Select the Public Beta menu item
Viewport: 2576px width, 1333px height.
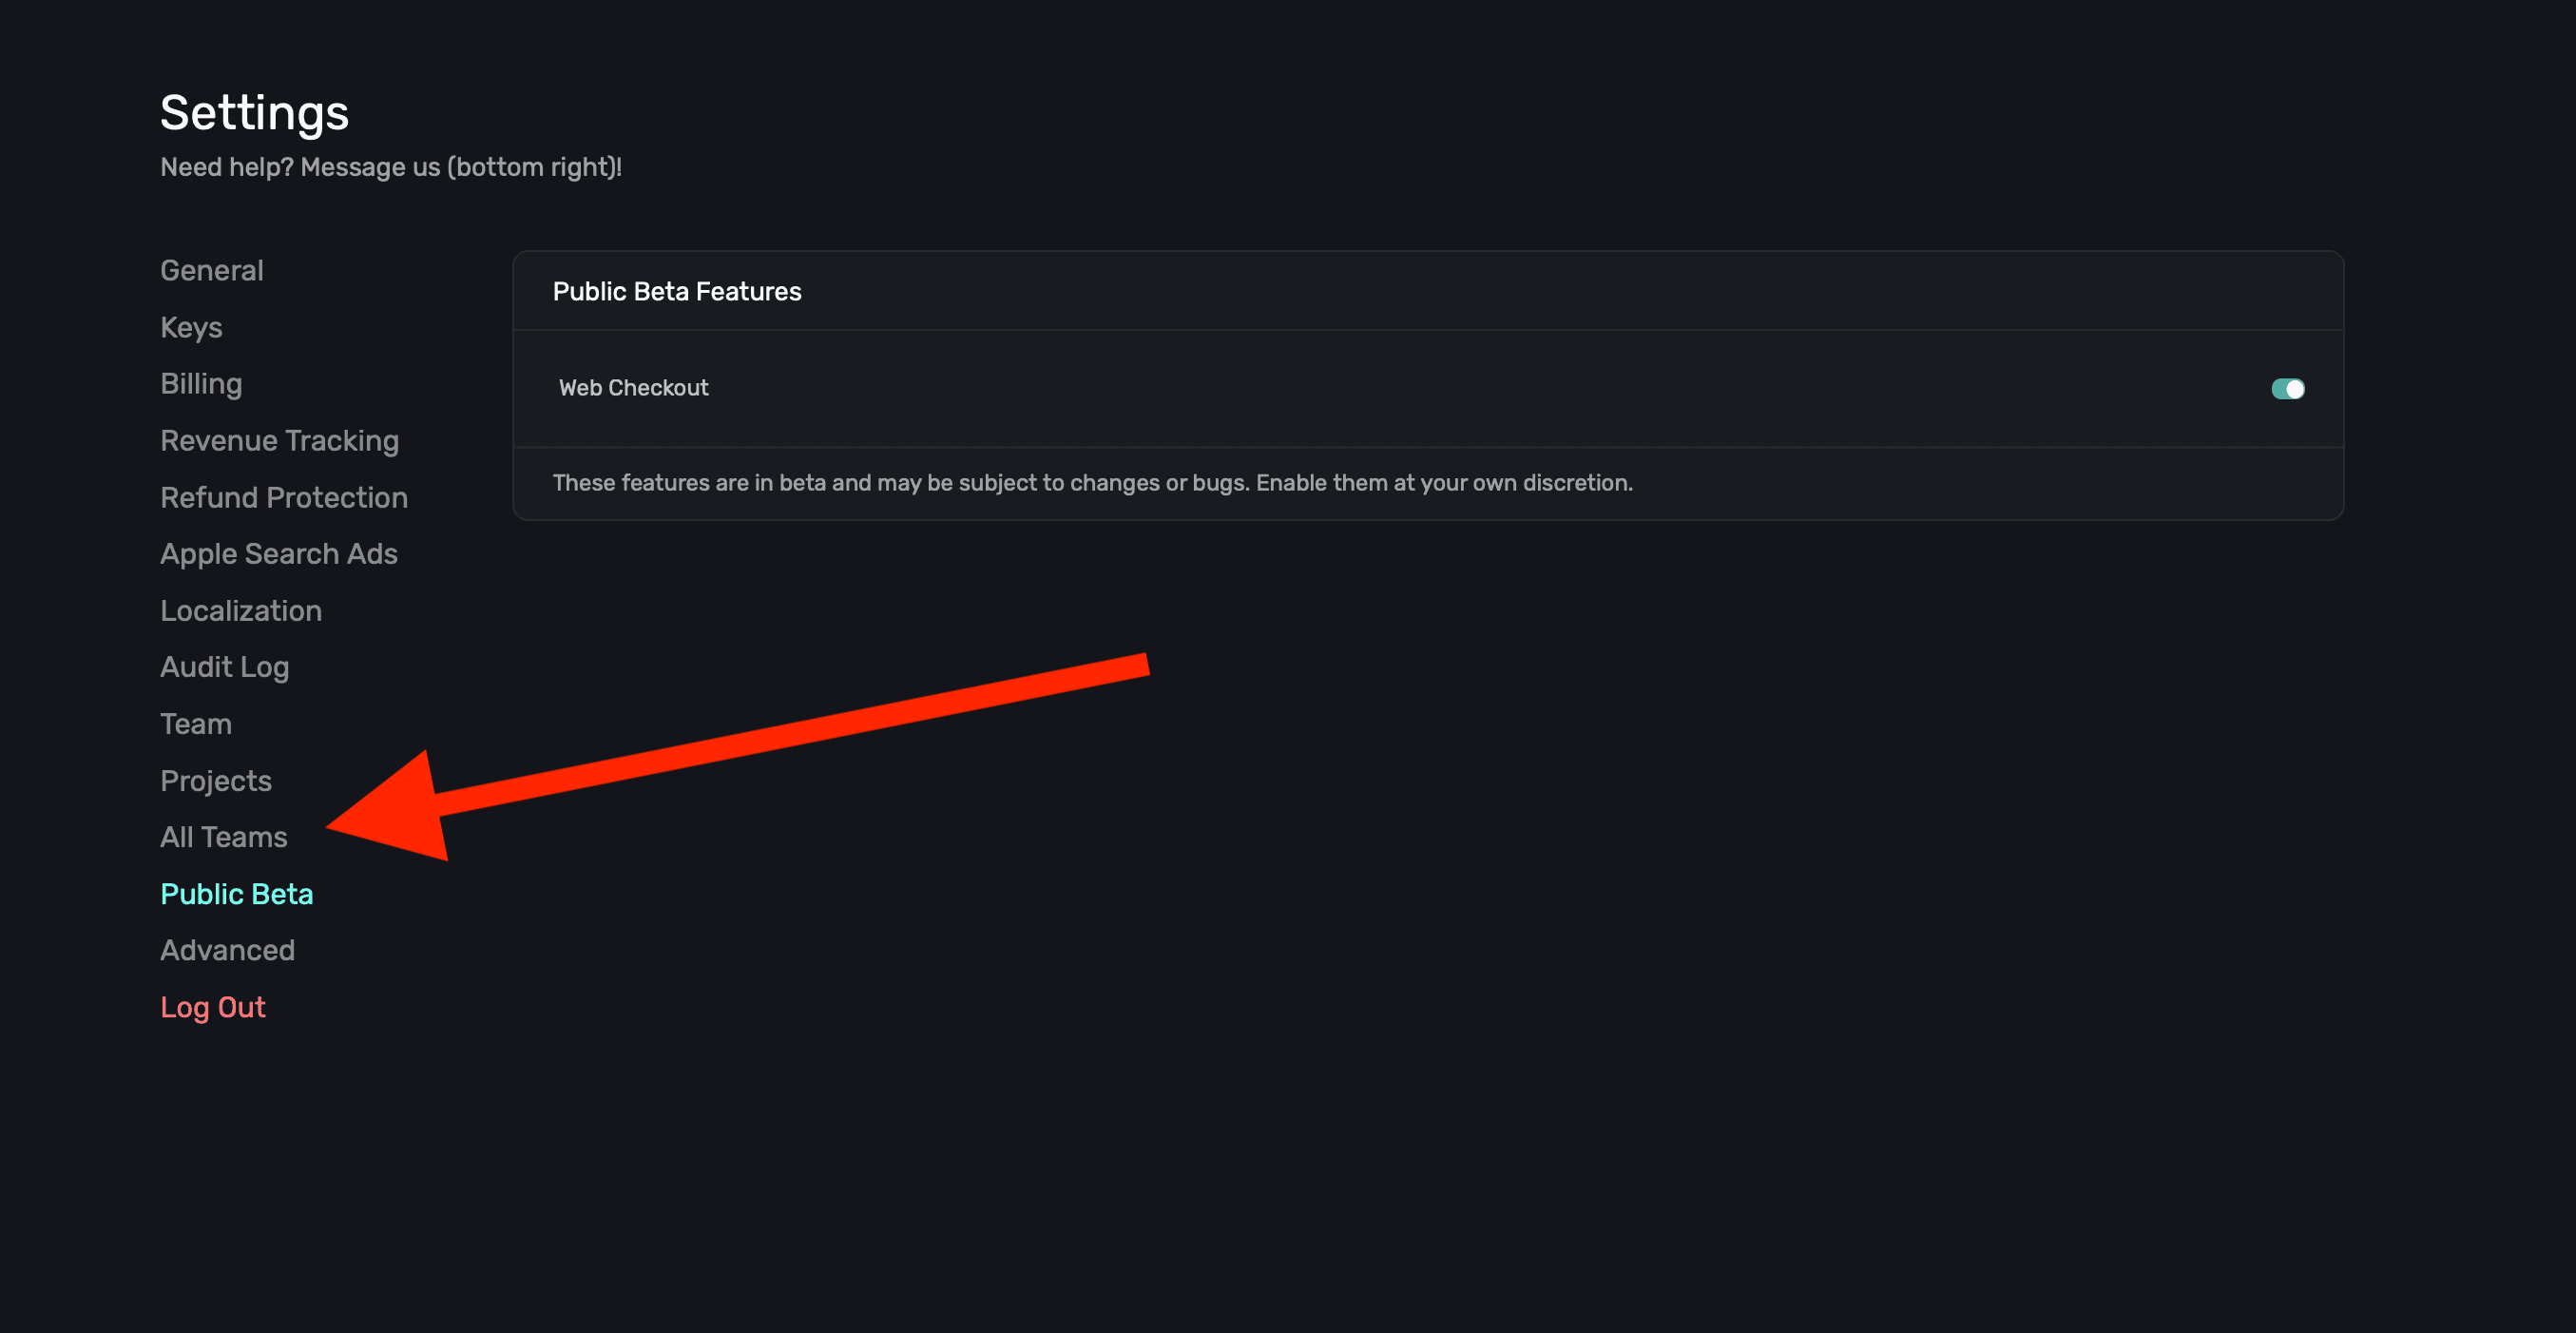coord(237,894)
